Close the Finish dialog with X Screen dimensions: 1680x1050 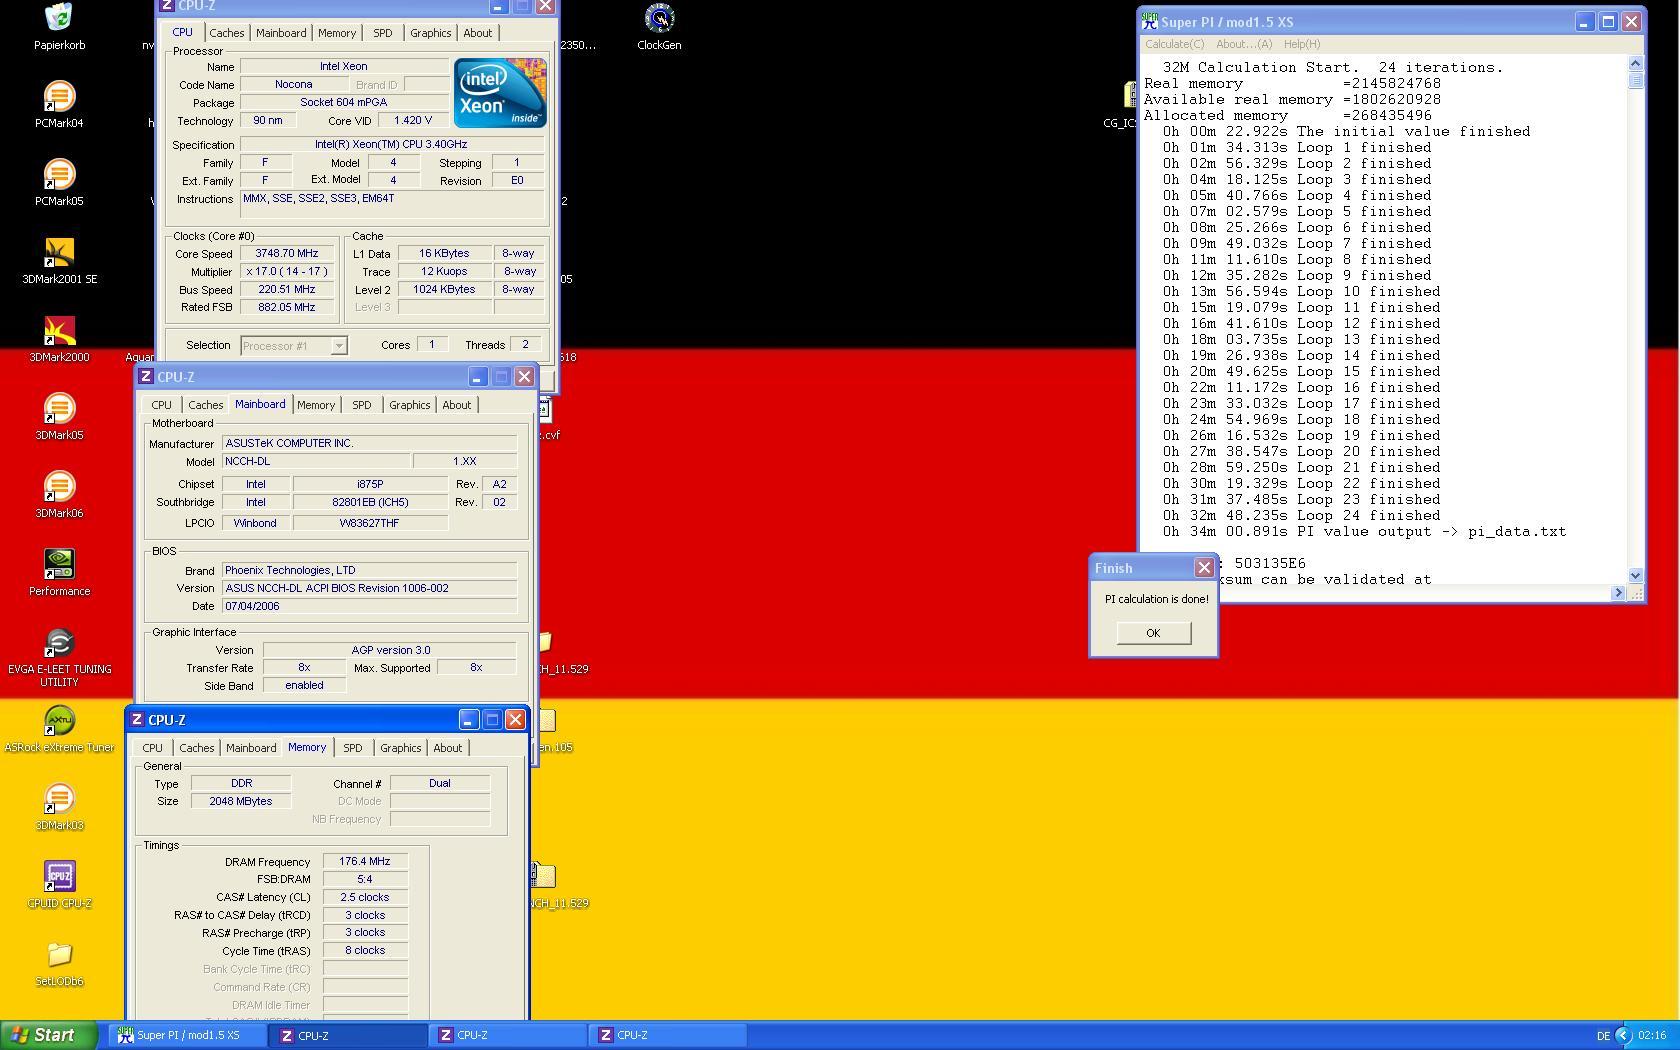coord(1204,567)
